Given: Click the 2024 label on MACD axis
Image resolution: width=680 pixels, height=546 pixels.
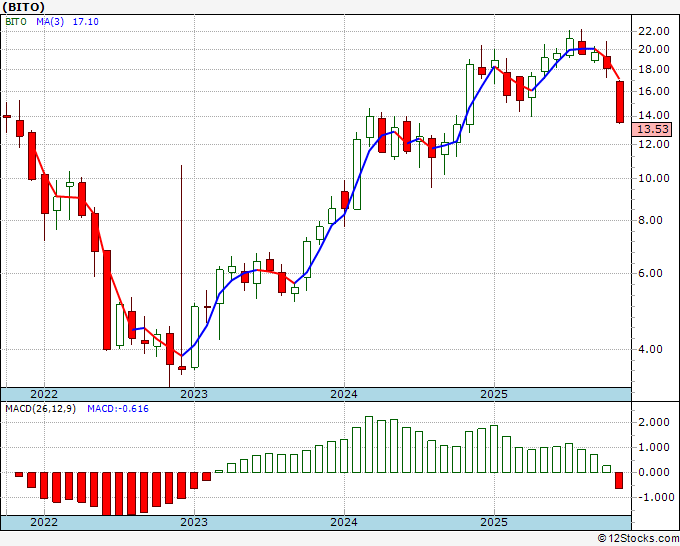Looking at the screenshot, I should click(344, 522).
